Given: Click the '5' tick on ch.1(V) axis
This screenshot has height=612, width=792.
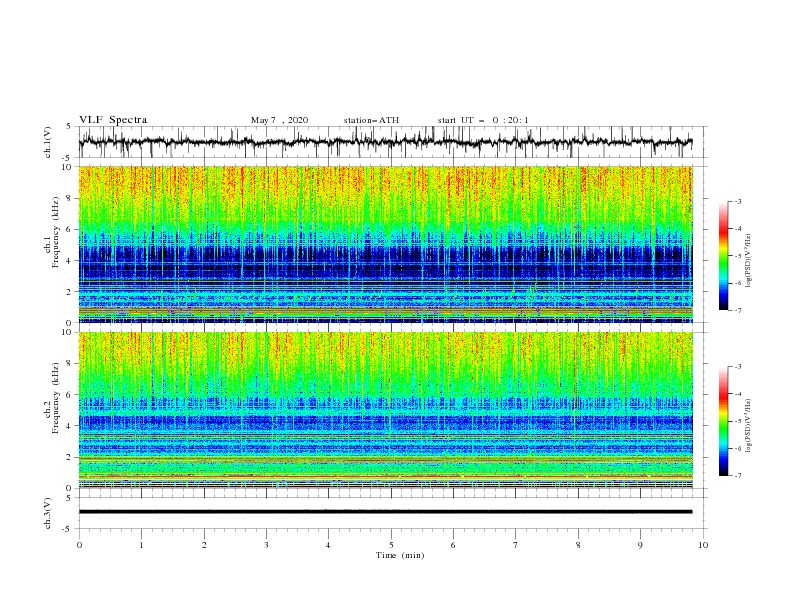Looking at the screenshot, I should point(69,127).
